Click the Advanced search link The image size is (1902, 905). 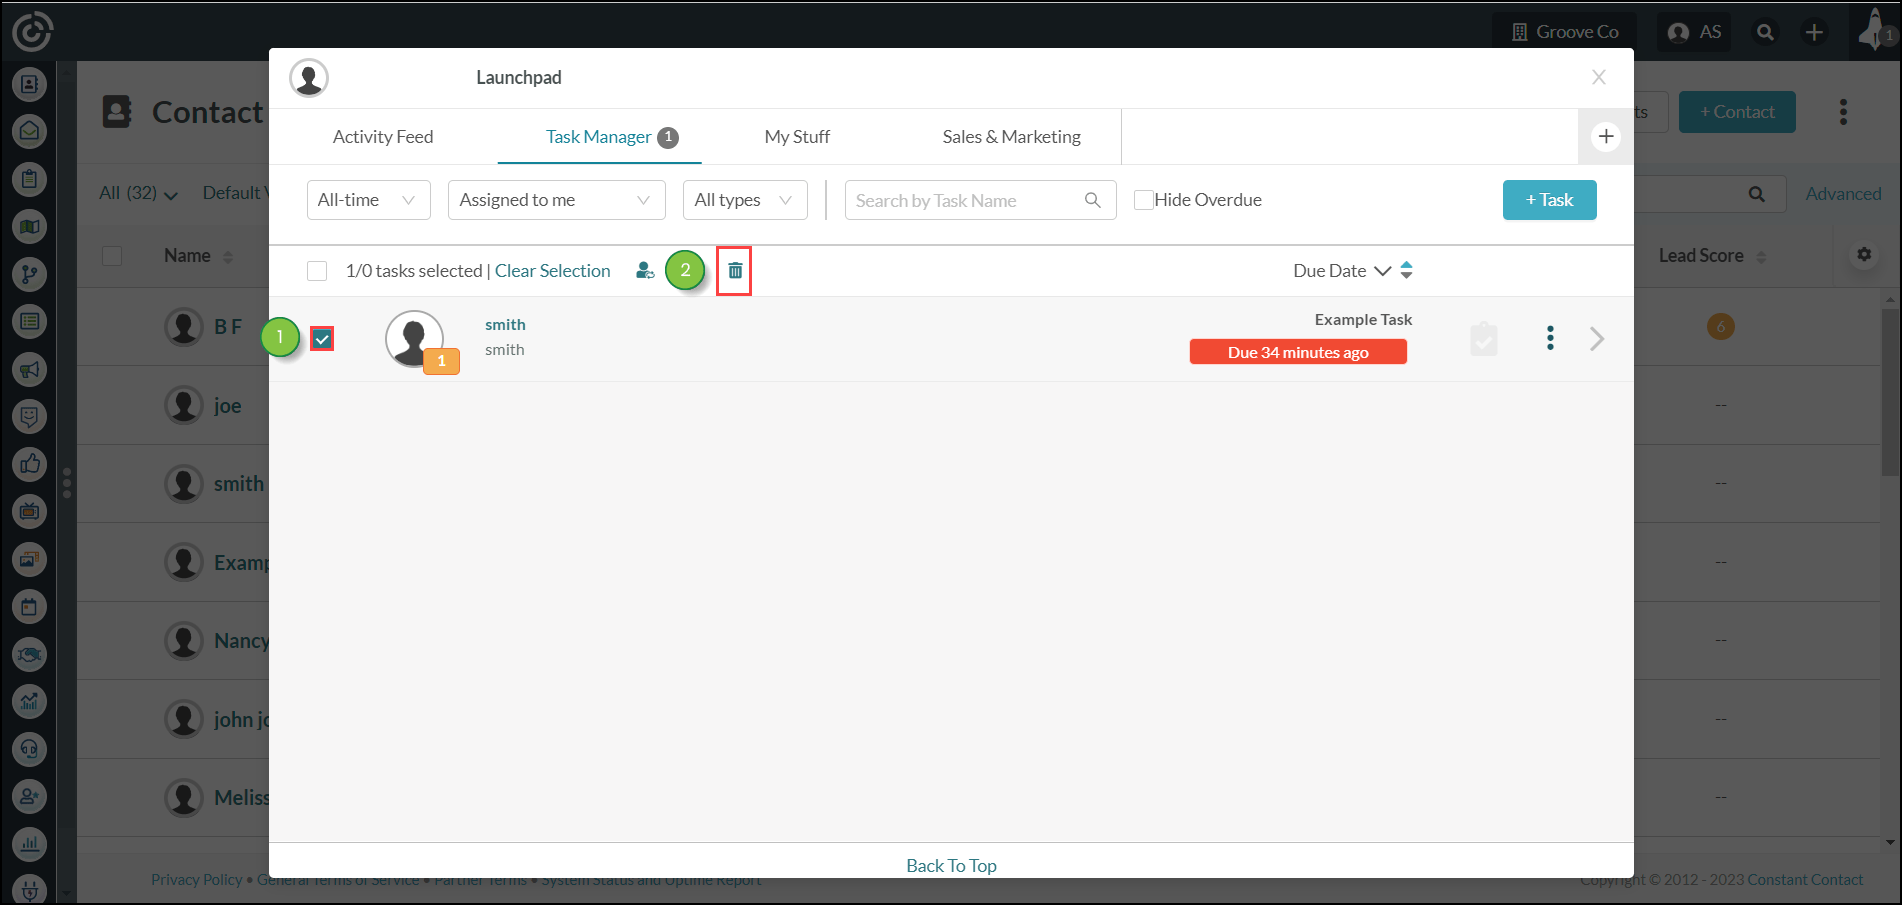pos(1843,194)
